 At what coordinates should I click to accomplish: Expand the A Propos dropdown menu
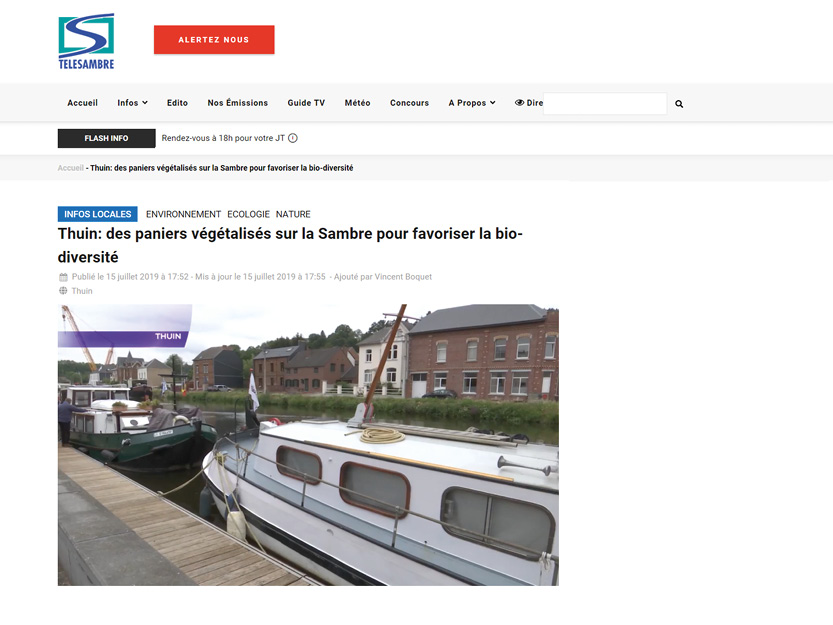(472, 103)
